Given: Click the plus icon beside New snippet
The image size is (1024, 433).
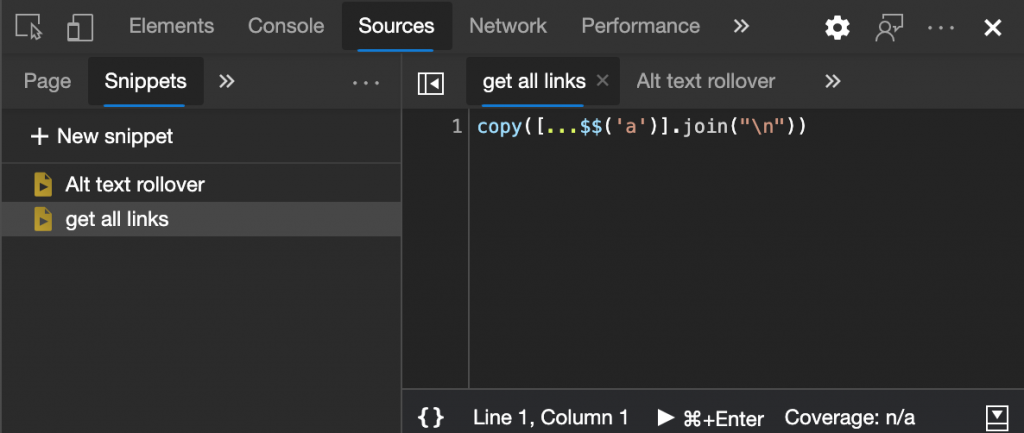Looking at the screenshot, I should (x=39, y=136).
